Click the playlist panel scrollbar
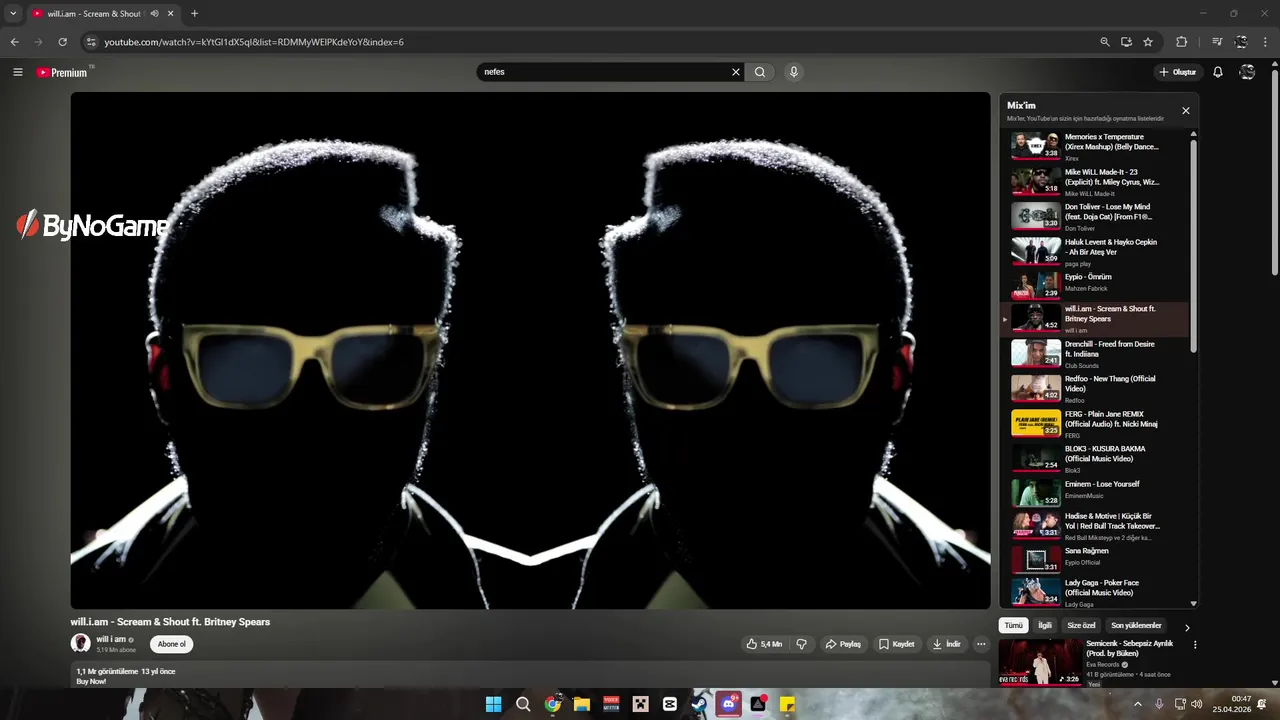Viewport: 1280px width, 720px height. point(1194,245)
